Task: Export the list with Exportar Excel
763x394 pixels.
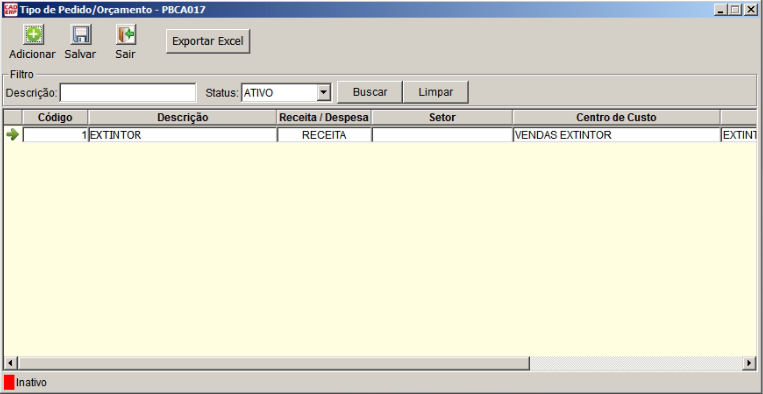Action: tap(208, 41)
